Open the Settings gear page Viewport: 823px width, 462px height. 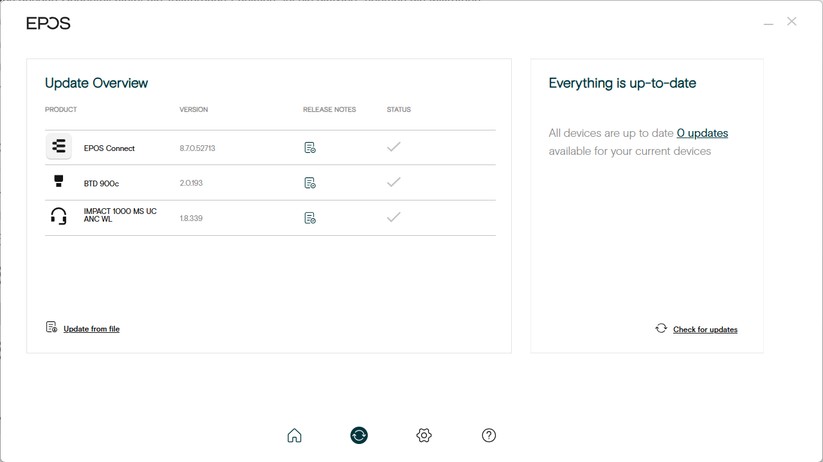coord(424,435)
